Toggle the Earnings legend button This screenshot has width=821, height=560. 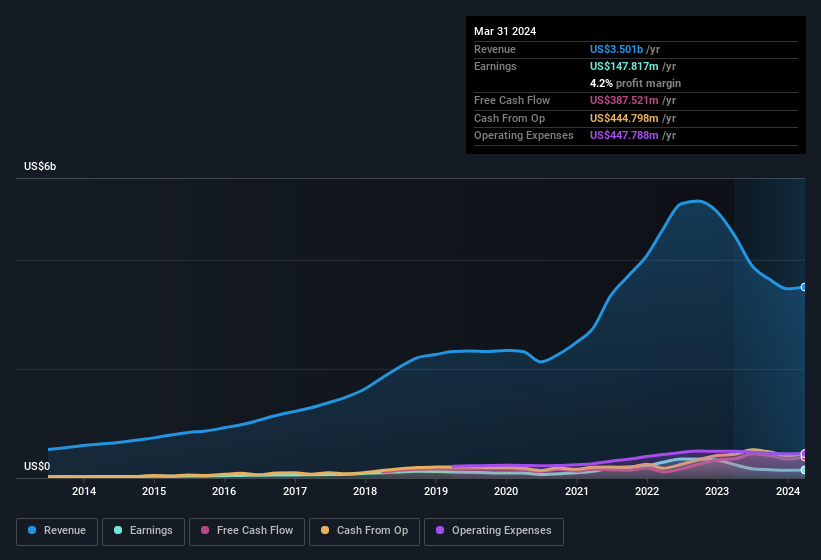click(143, 531)
